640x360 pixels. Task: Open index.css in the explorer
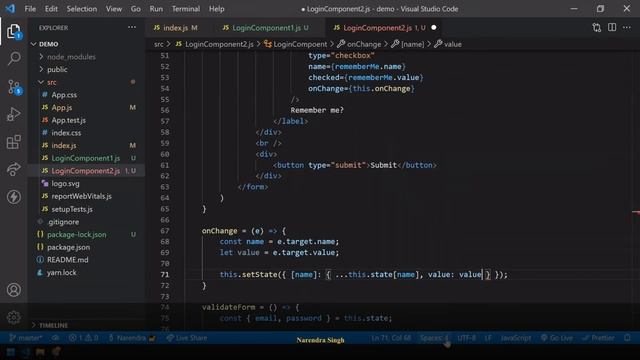tap(66, 133)
